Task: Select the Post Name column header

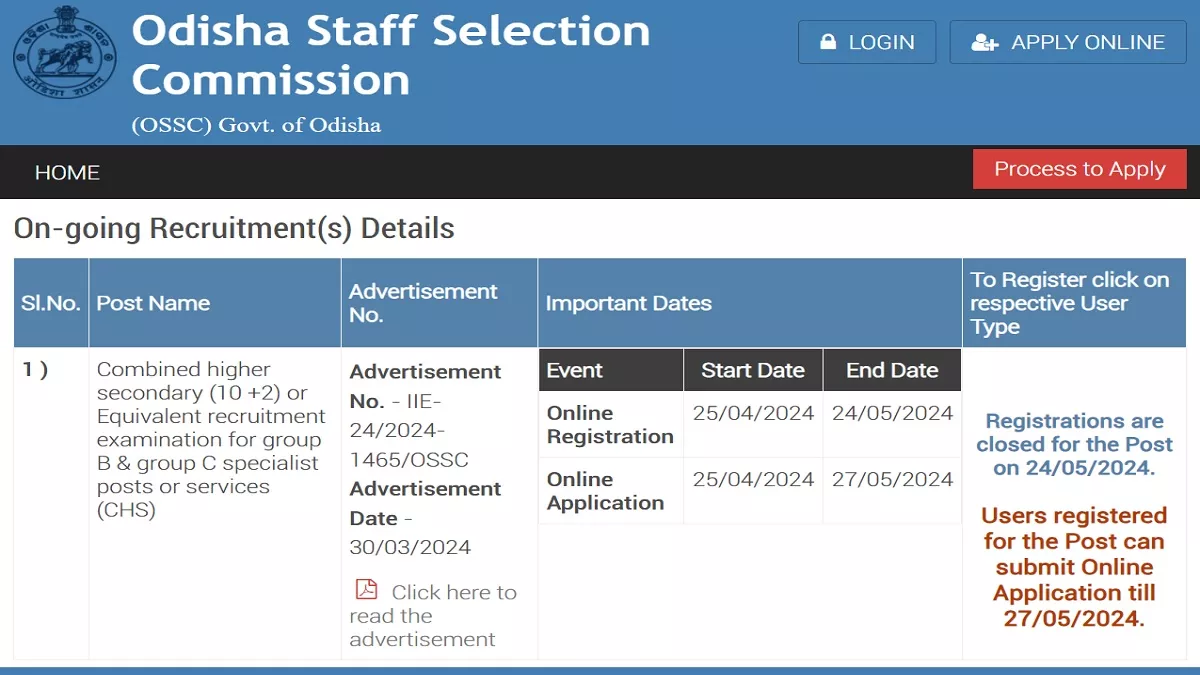Action: (153, 303)
